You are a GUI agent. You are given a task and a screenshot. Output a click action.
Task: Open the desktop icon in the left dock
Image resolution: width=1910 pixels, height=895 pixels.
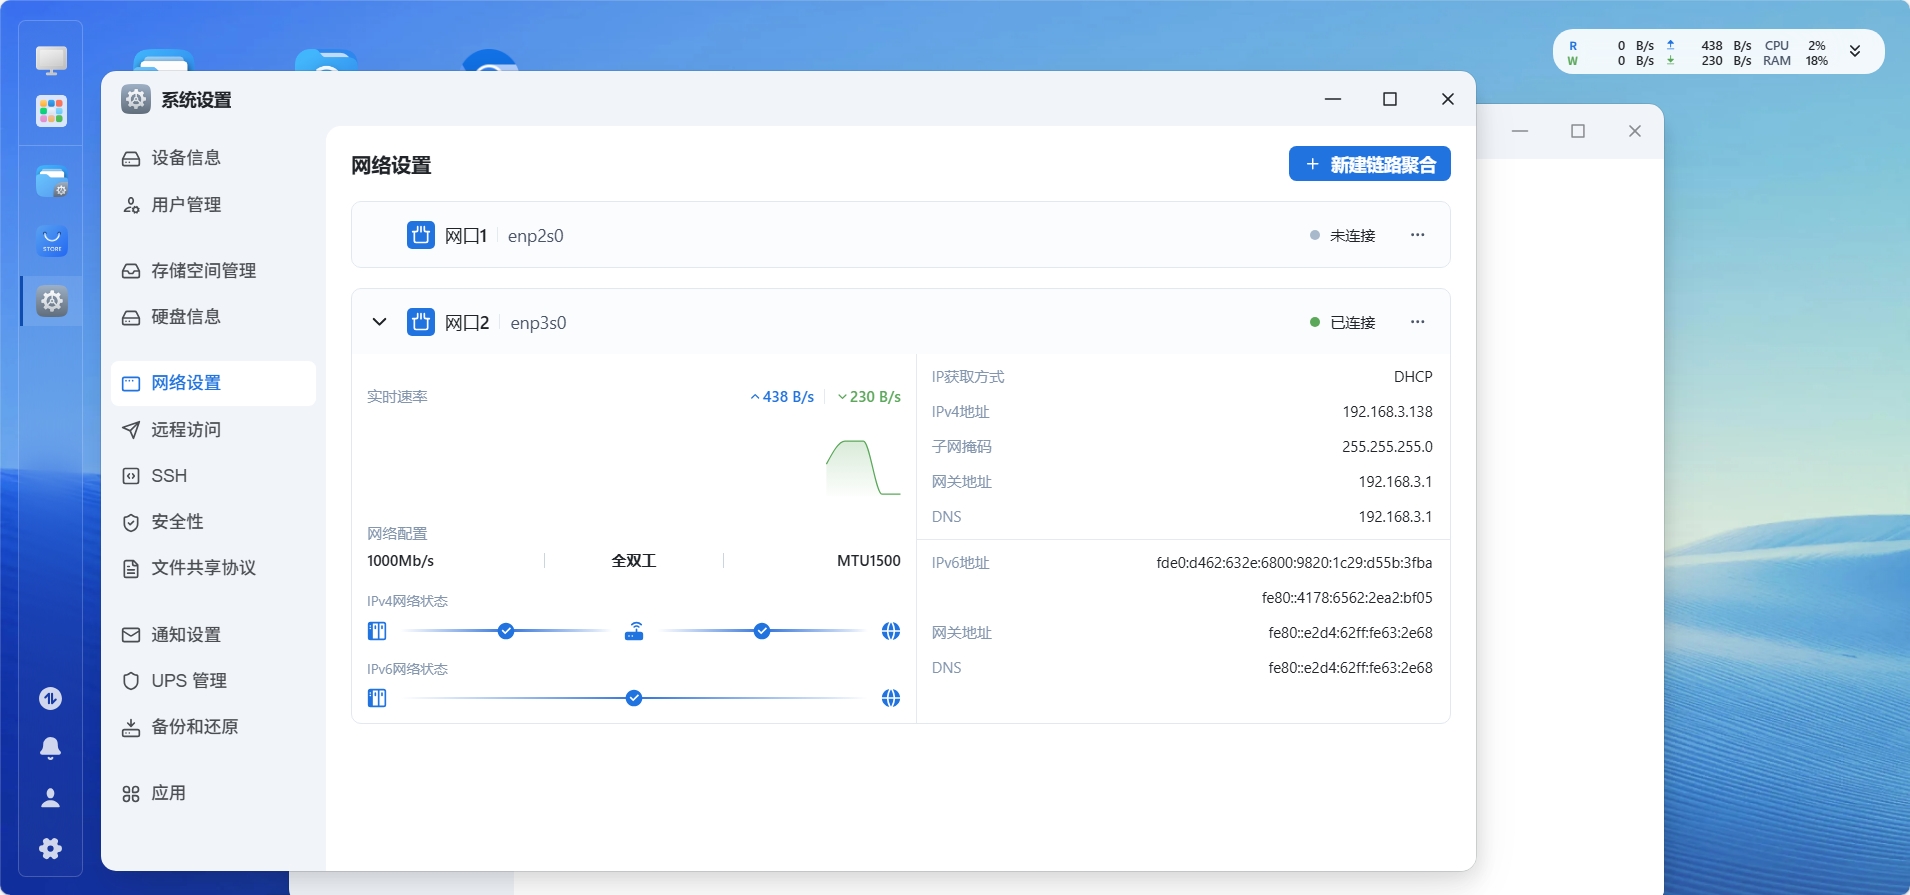[51, 60]
